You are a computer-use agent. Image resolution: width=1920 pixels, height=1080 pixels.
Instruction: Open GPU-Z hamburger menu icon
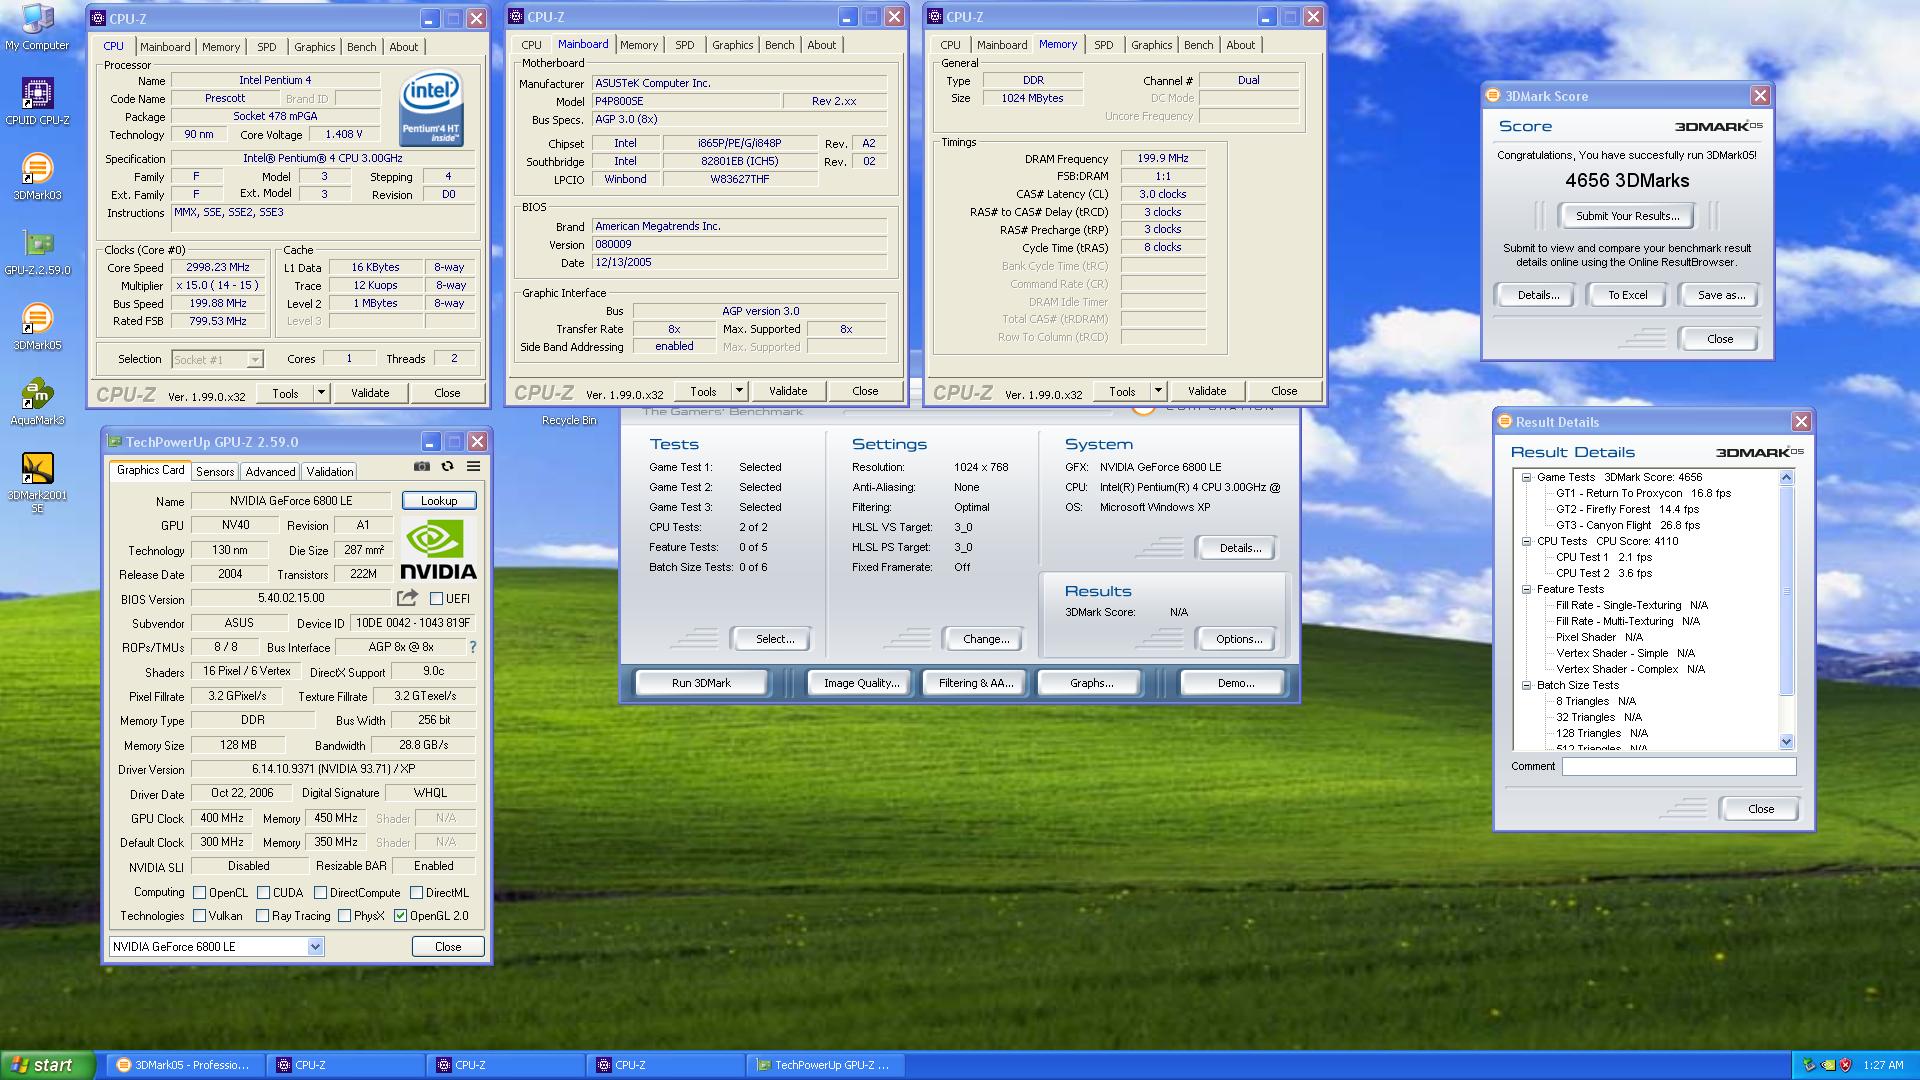tap(474, 466)
